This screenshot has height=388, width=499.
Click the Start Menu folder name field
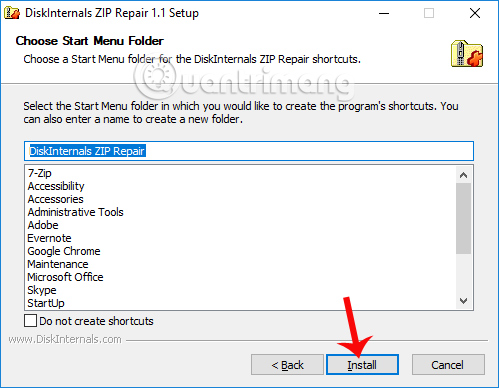(x=249, y=151)
